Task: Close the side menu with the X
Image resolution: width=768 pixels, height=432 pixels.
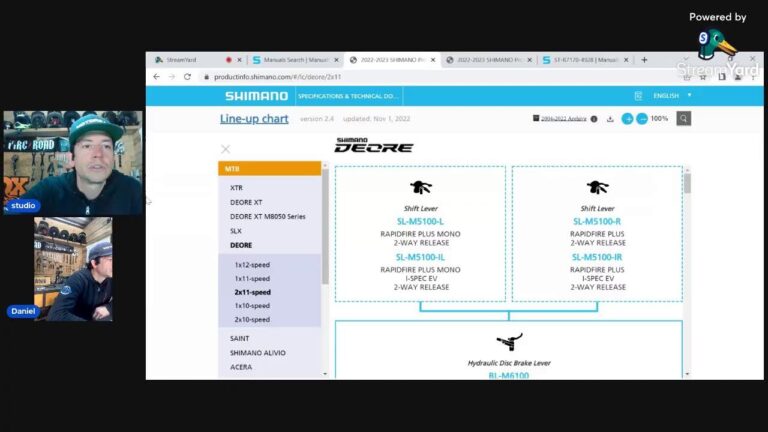Action: click(225, 149)
